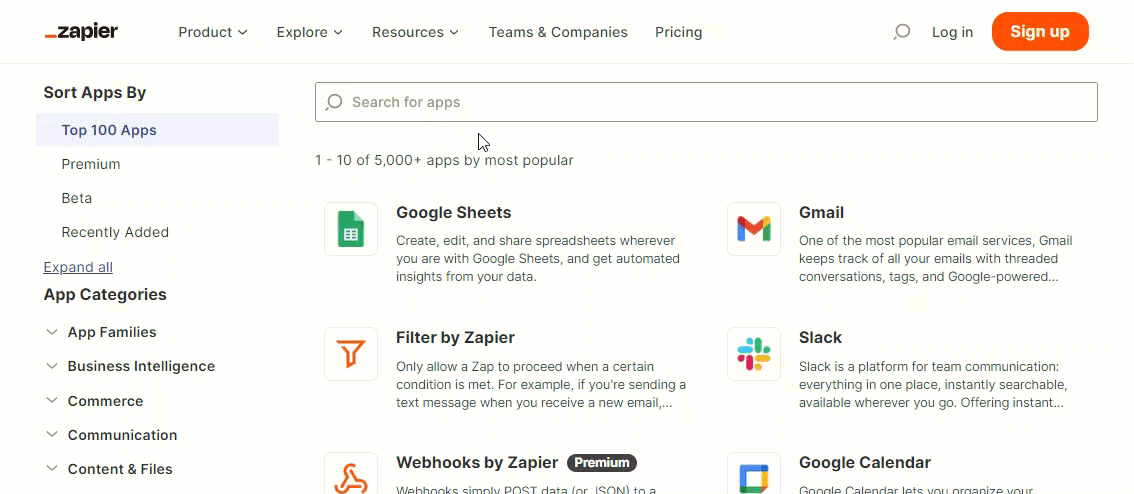Expand the Content & Files category
1134x494 pixels.
coord(109,469)
